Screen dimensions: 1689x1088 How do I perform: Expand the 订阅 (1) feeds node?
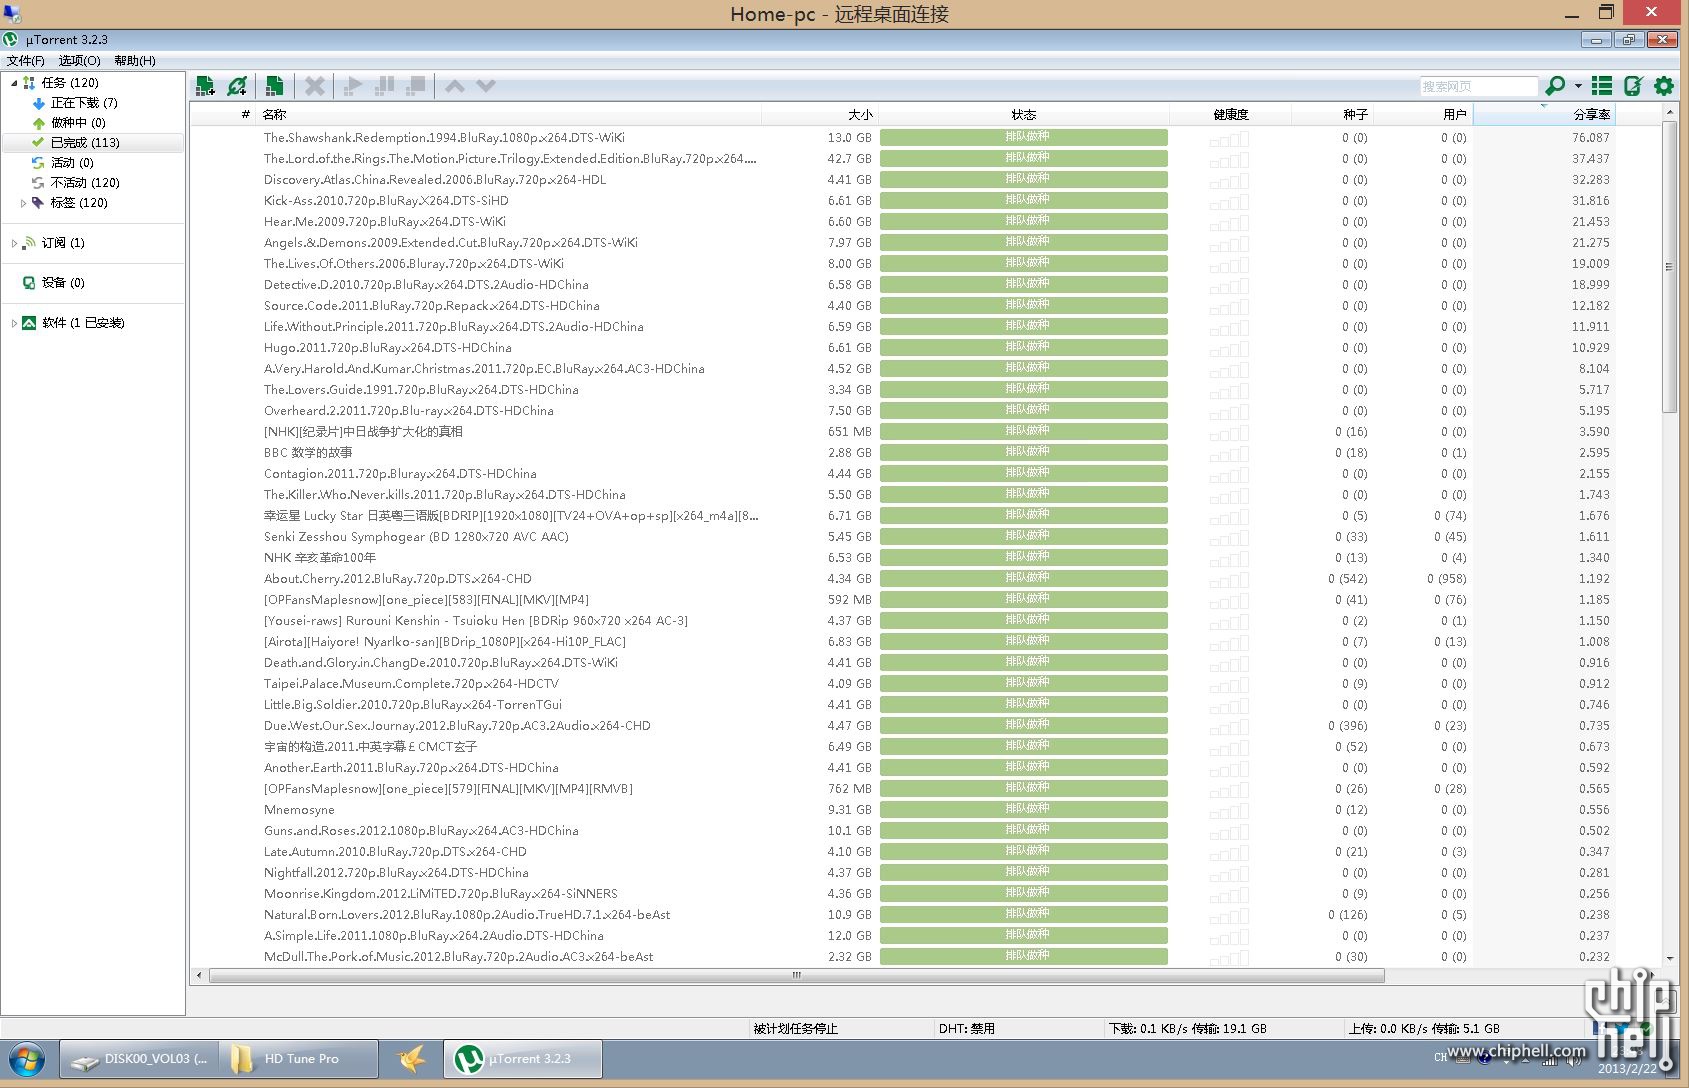(14, 243)
